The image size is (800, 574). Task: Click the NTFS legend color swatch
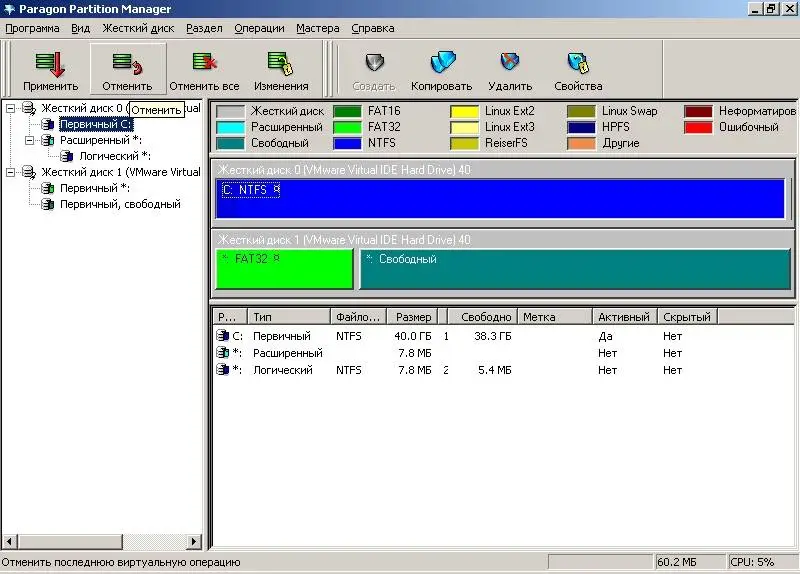point(347,143)
